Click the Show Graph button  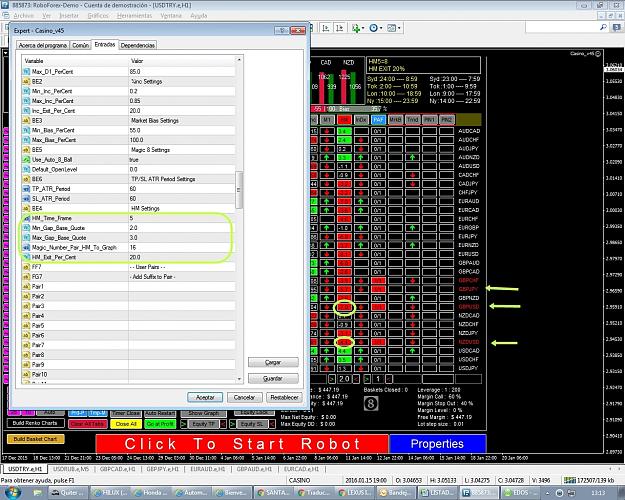point(203,413)
